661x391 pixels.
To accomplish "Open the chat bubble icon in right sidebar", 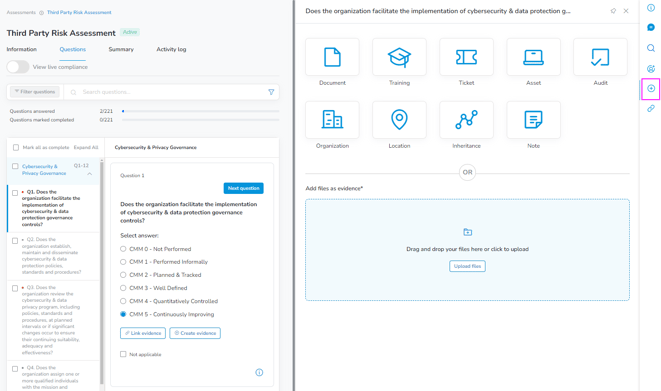I will coord(651,27).
